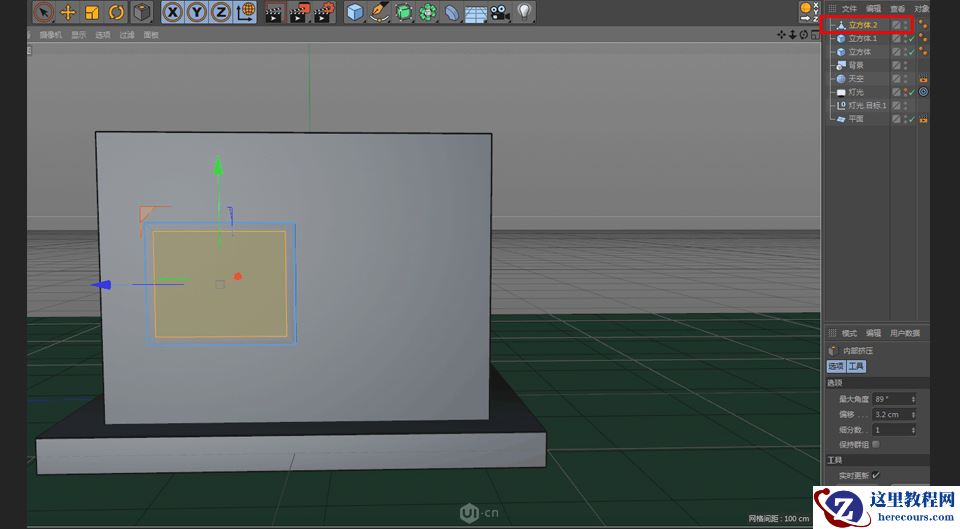Select 灯光 object in list

click(x=856, y=92)
